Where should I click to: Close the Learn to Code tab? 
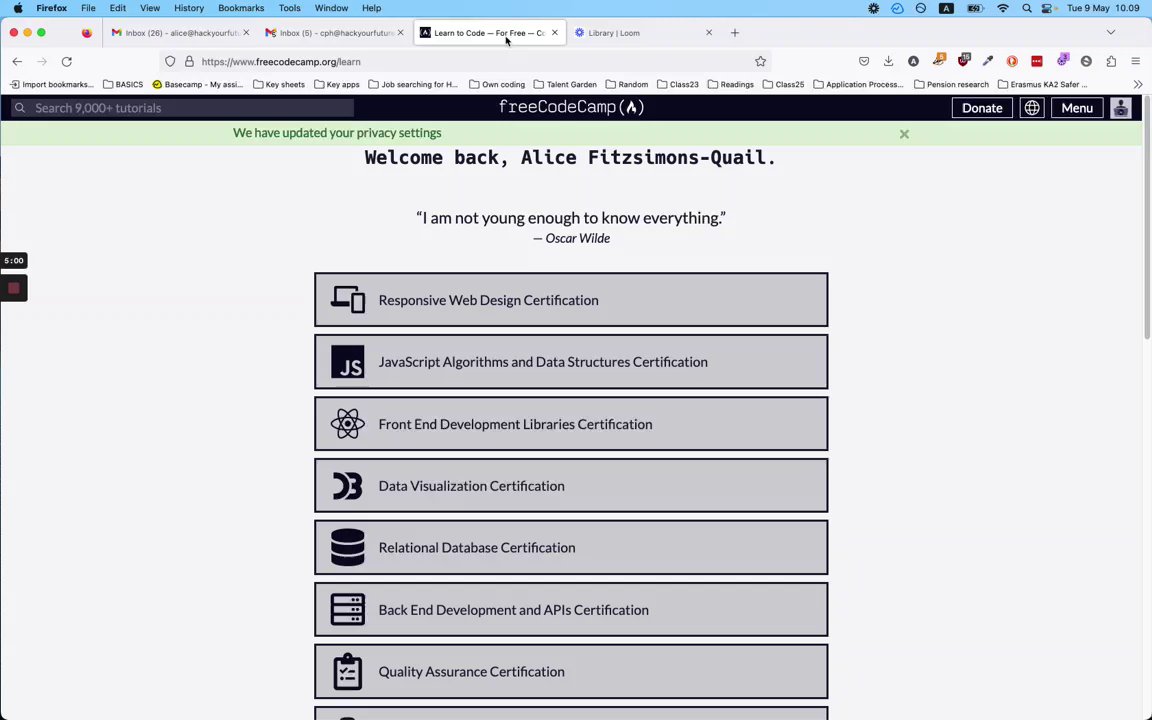(555, 32)
